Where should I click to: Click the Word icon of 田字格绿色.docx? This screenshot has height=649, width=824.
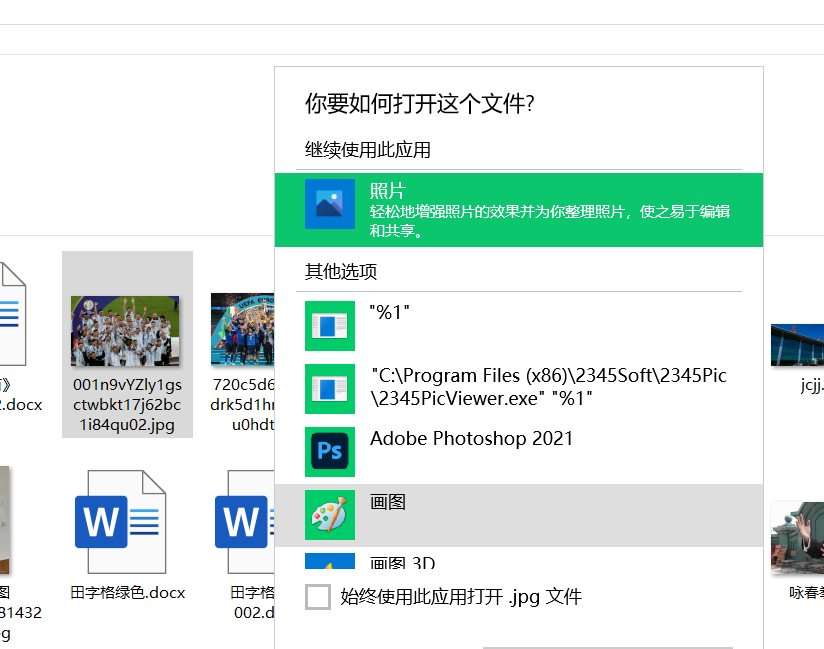120,521
